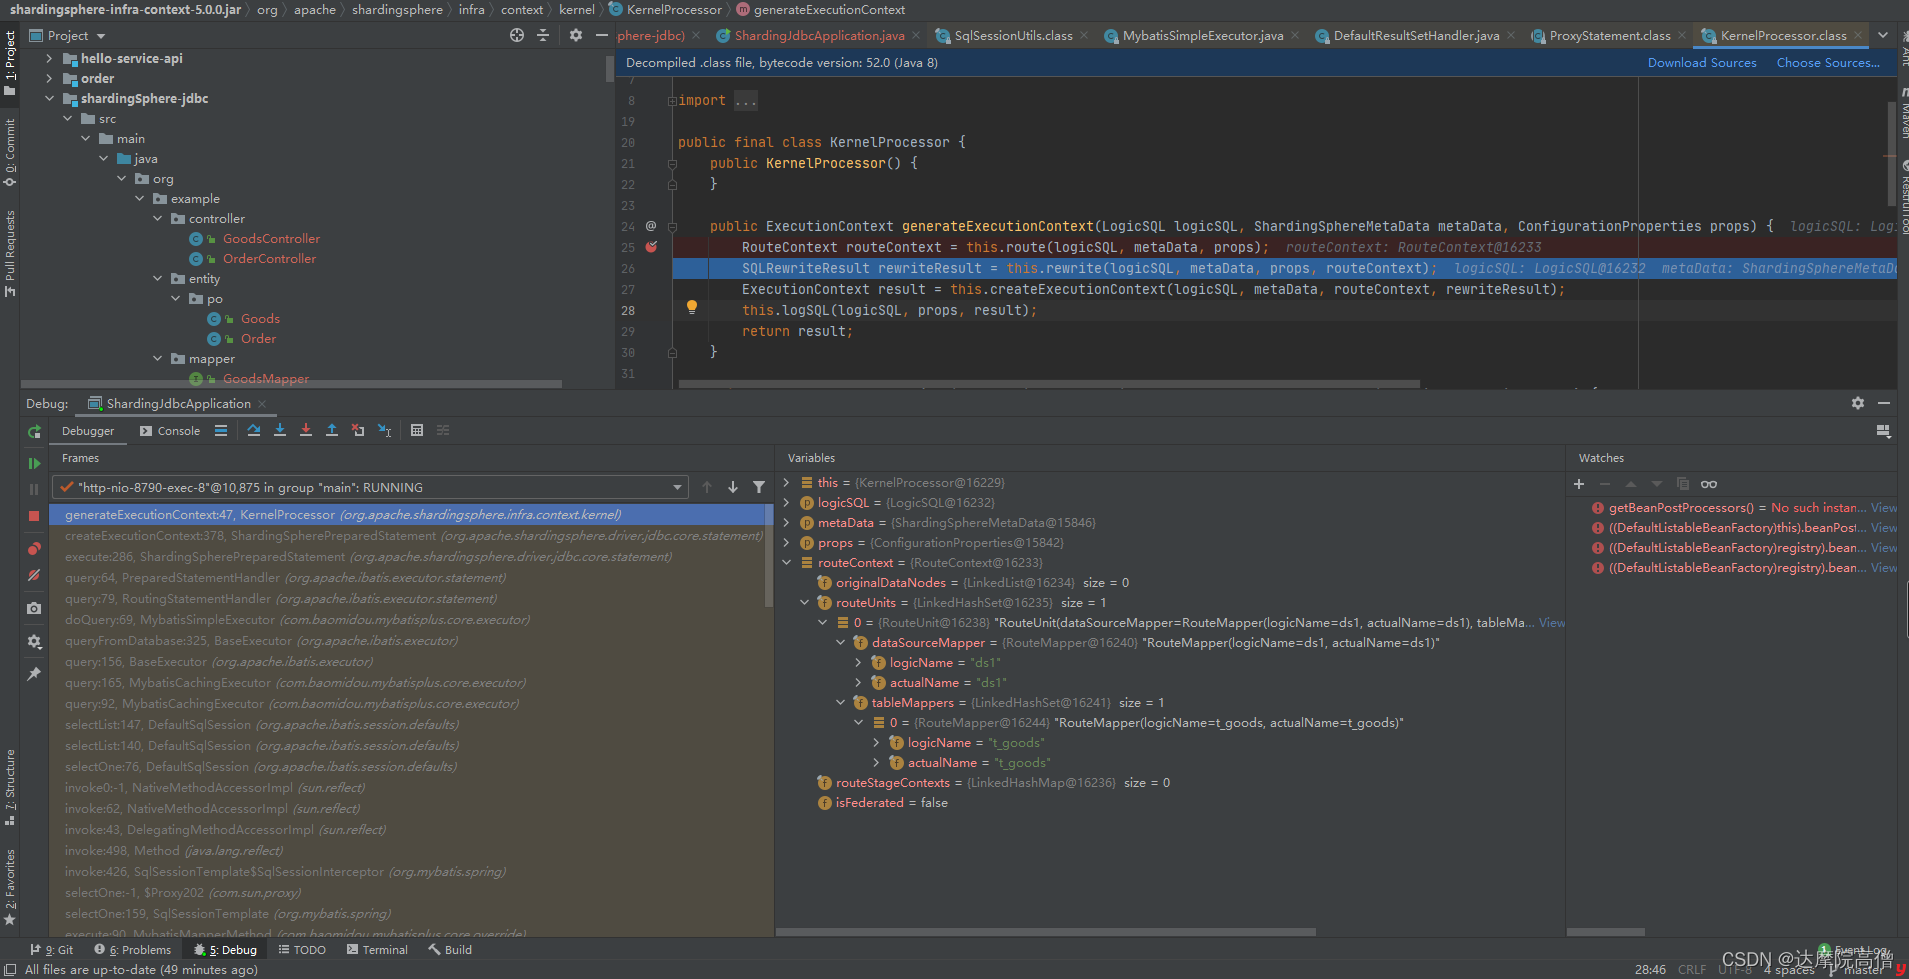Image resolution: width=1909 pixels, height=979 pixels.
Task: Toggle breakpoint on line 25
Action: (x=651, y=247)
